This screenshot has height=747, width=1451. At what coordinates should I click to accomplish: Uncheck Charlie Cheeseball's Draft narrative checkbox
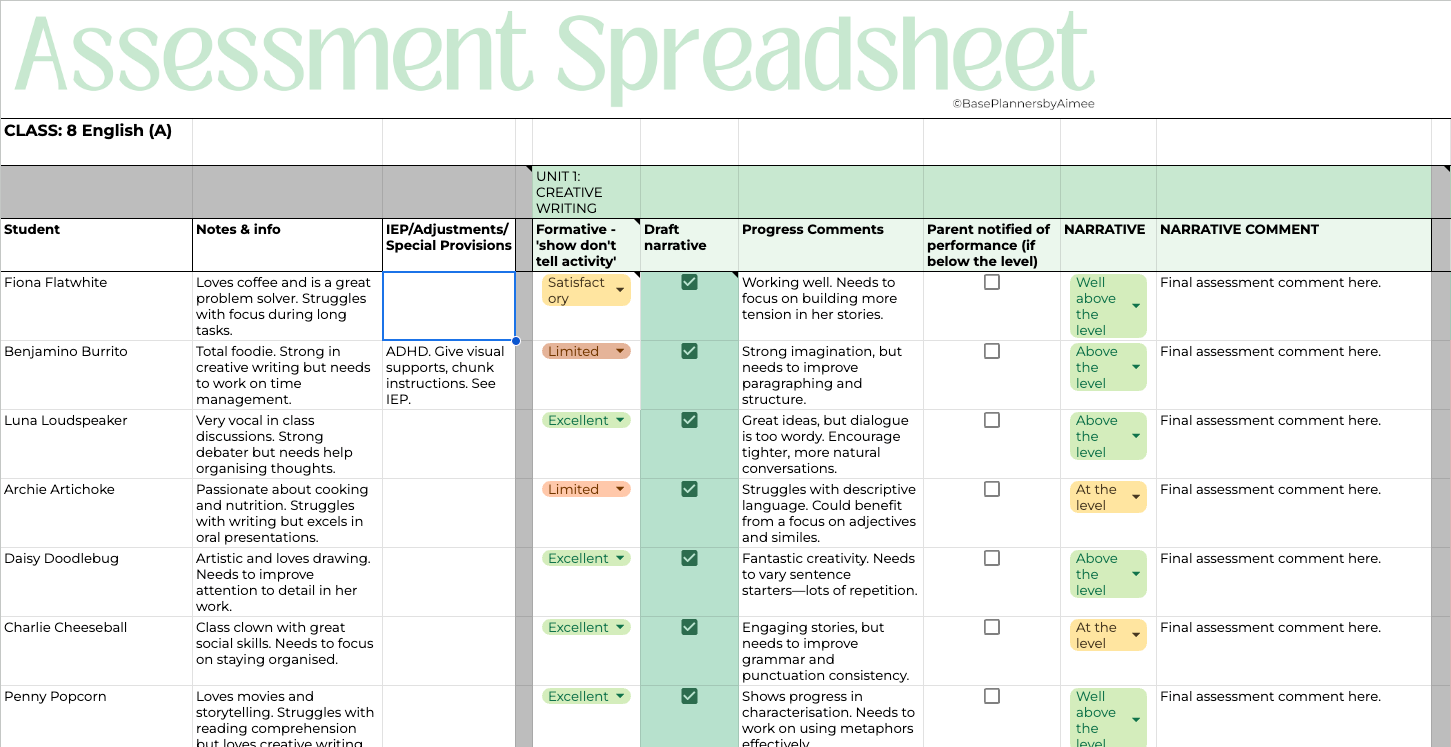point(688,627)
